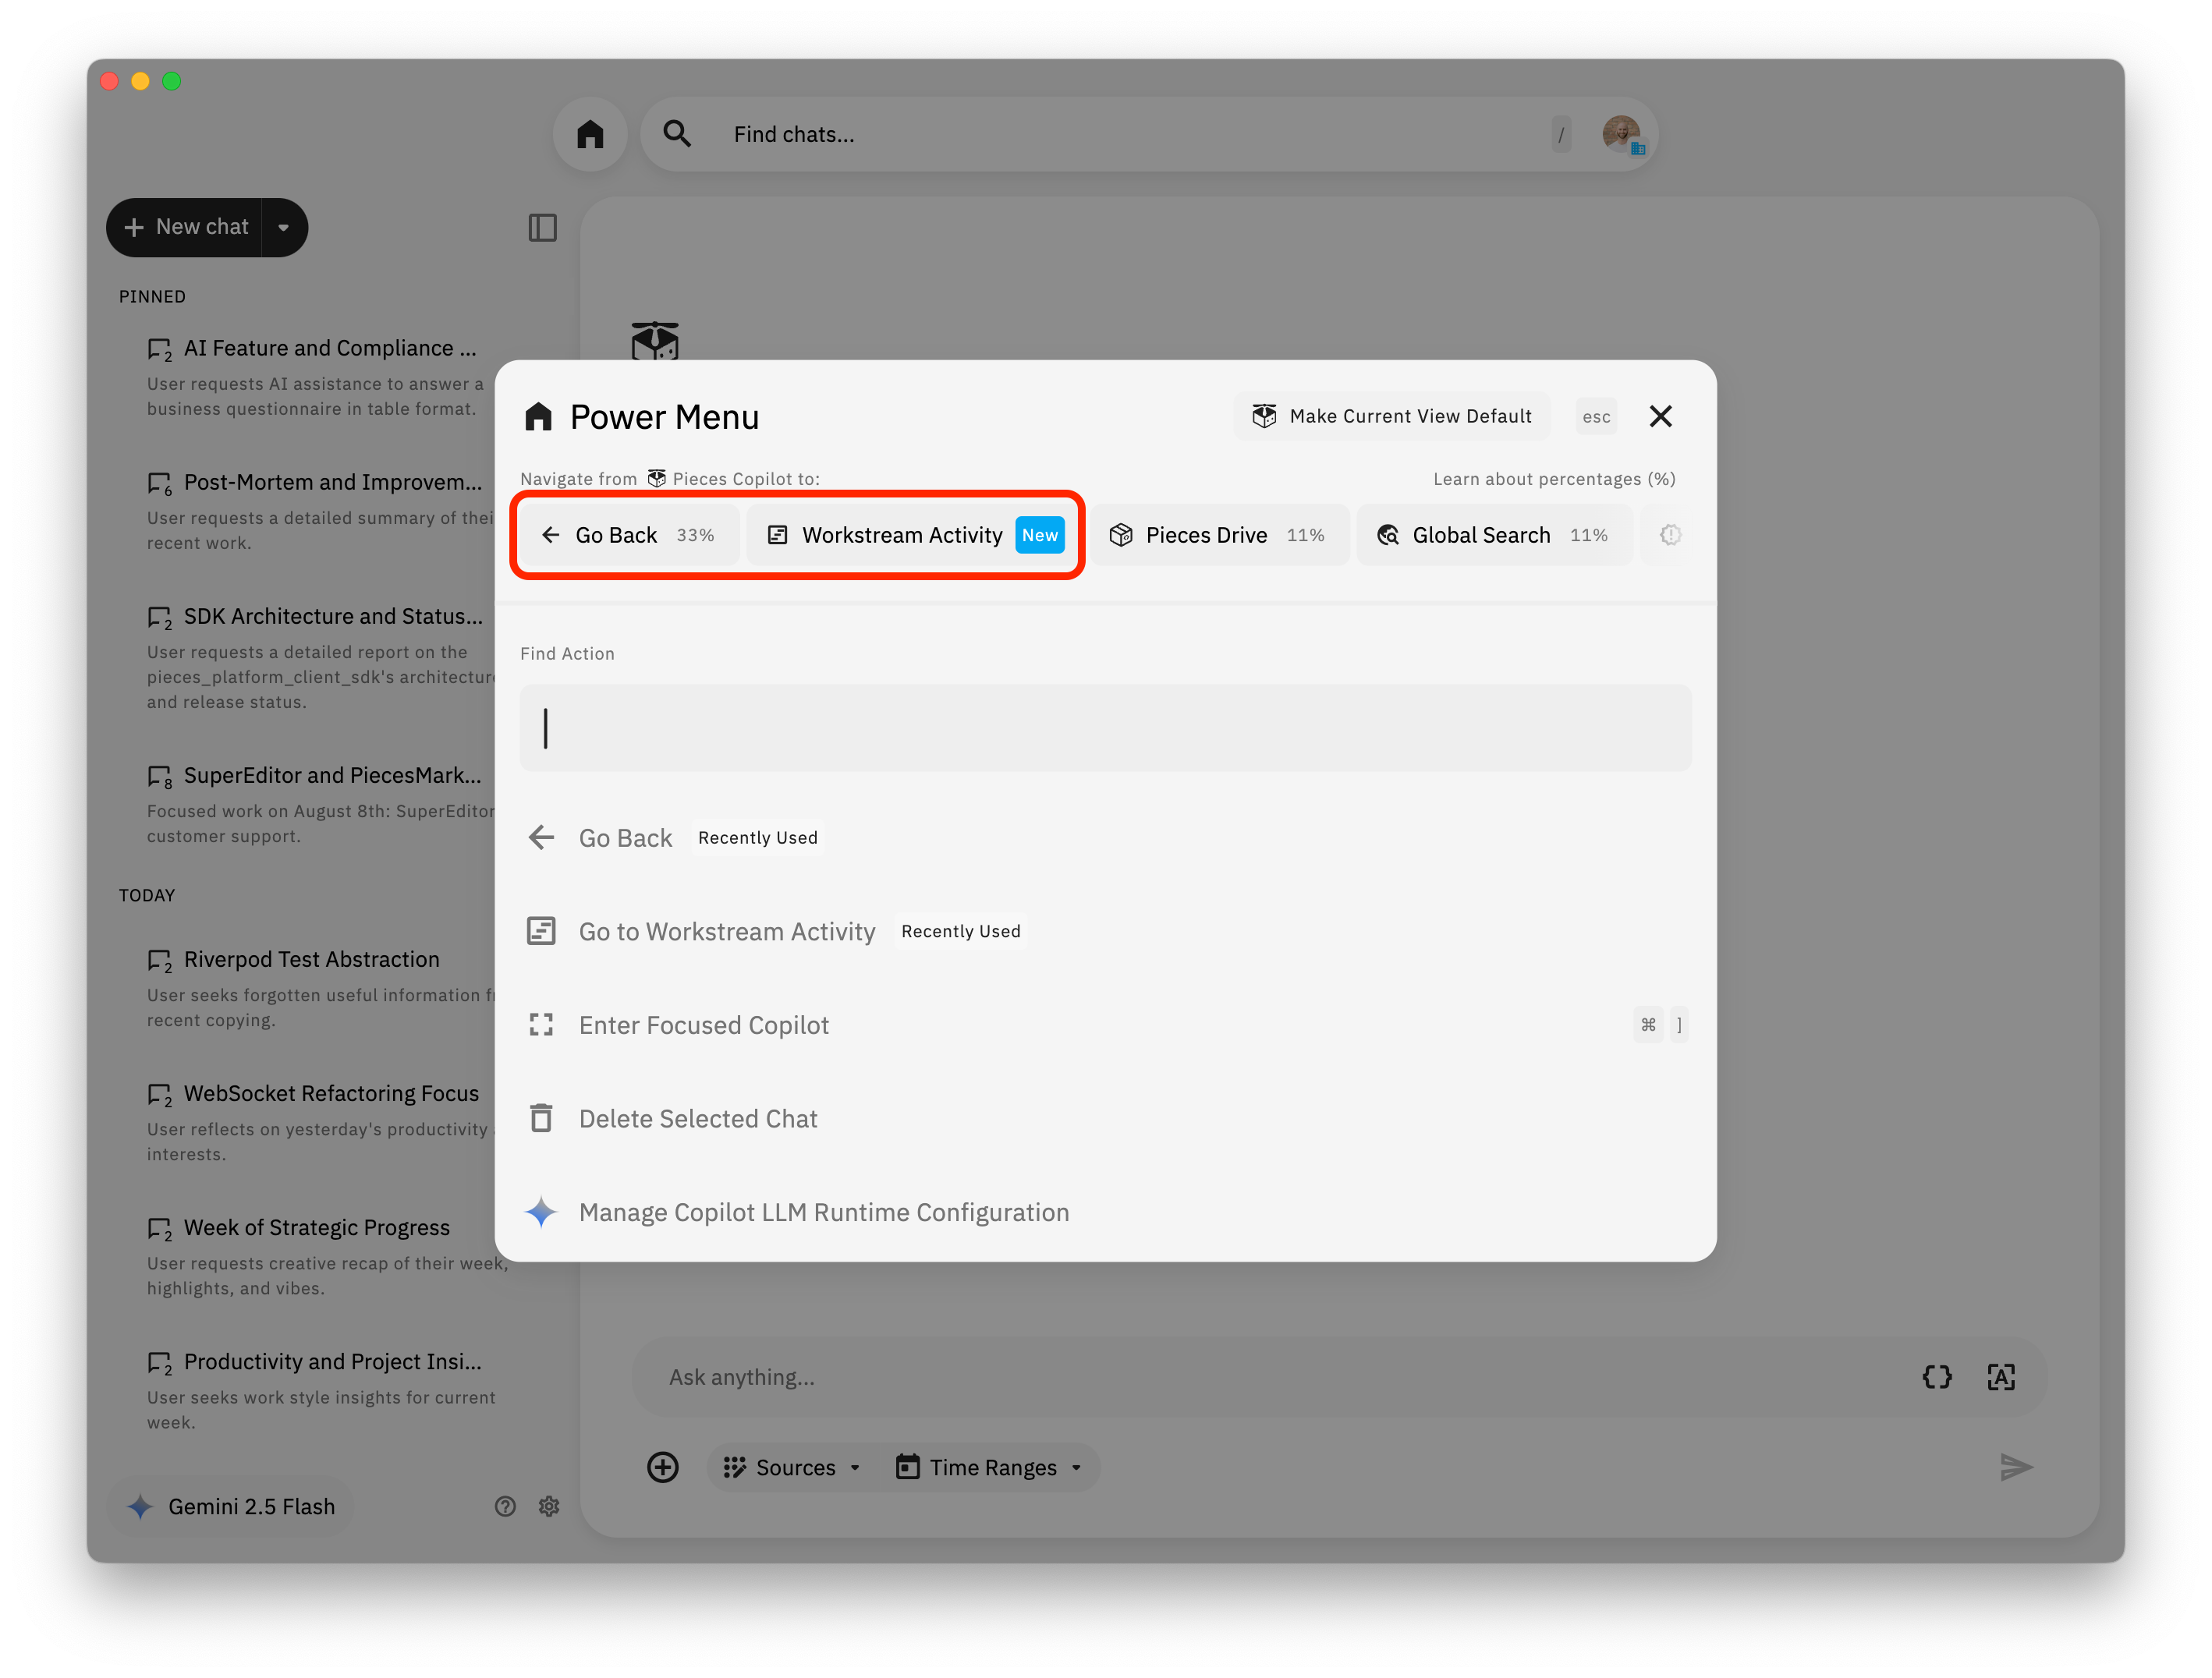Screen dimensions: 2212x1678
Task: Open the settings gear in sidebar footer
Action: coord(549,1506)
